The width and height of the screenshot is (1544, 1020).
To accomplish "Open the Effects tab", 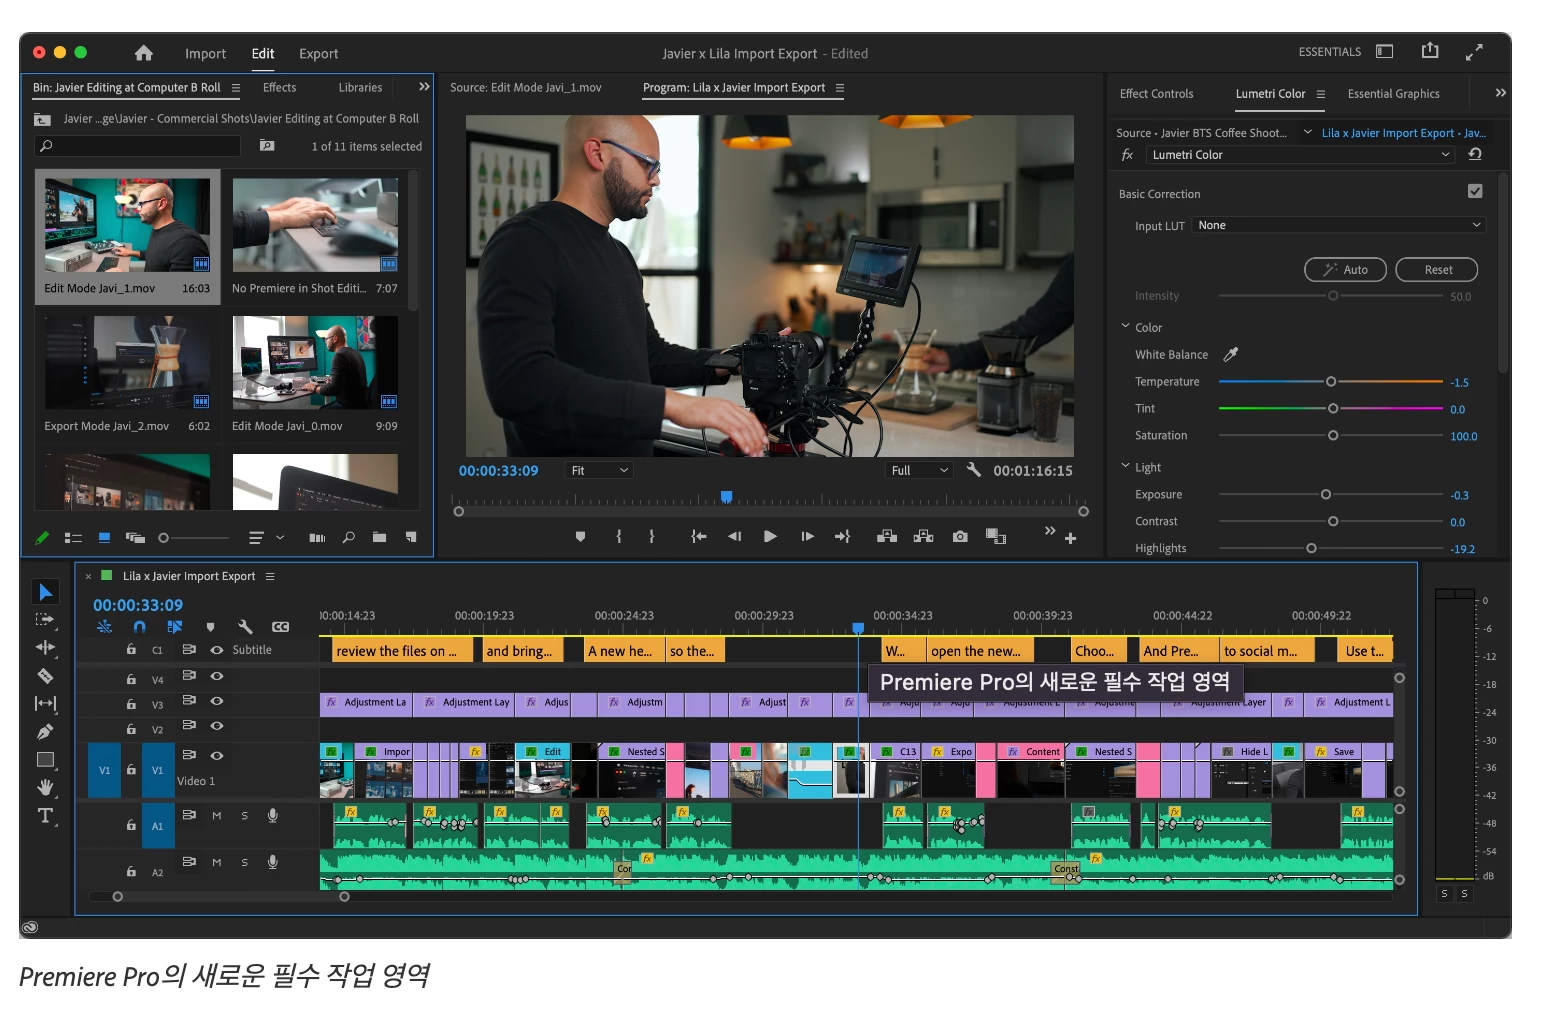I will 279,88.
